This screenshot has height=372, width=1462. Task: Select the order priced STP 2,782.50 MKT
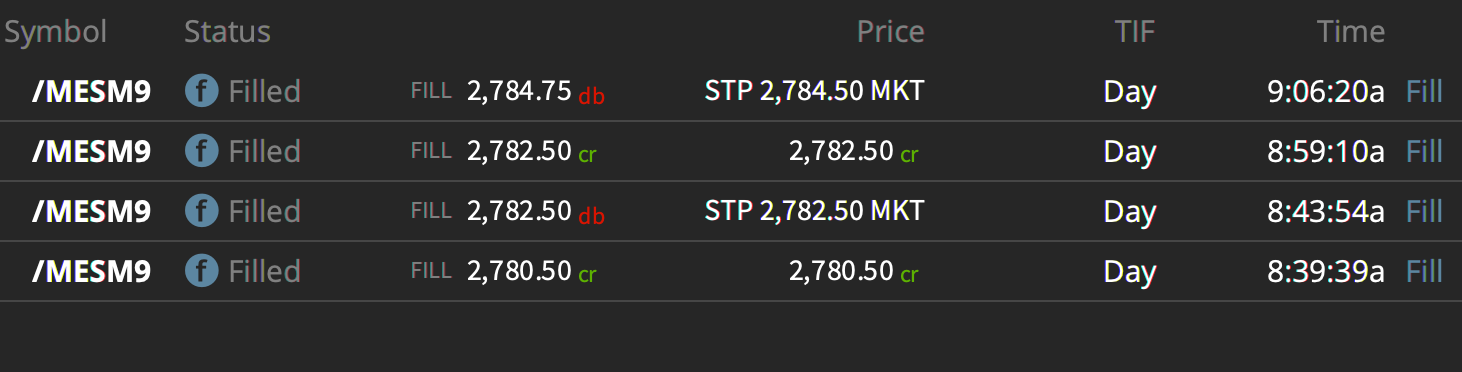(x=814, y=211)
